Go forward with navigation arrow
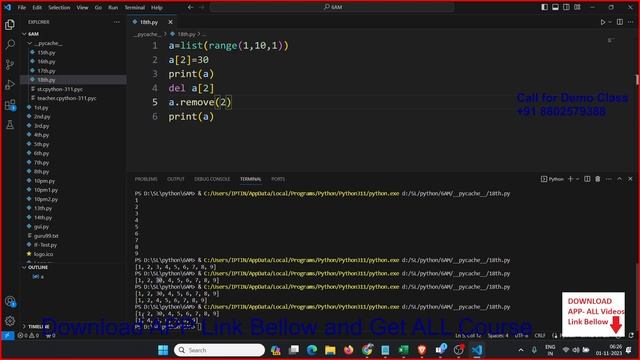Viewport: 640px width, 360px height. tap(202, 7)
